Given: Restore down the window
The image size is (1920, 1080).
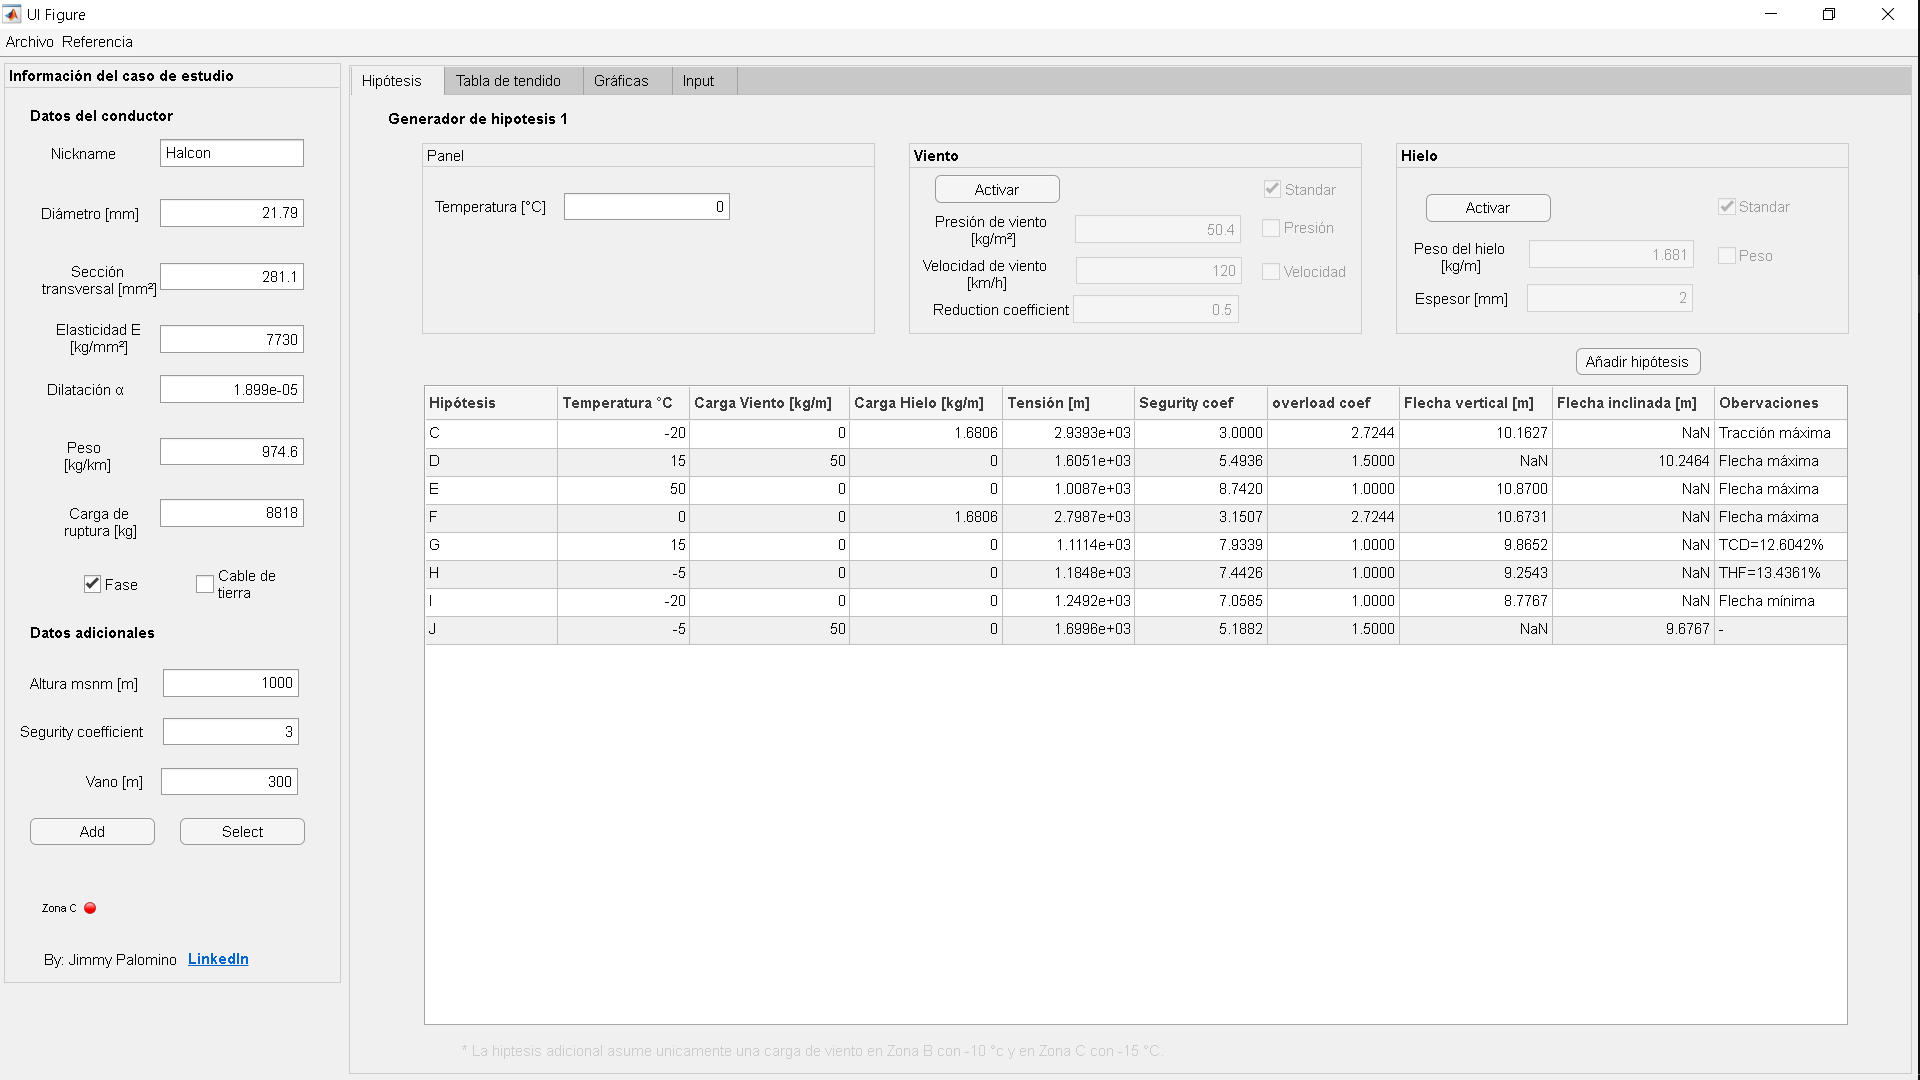Looking at the screenshot, I should [1828, 14].
